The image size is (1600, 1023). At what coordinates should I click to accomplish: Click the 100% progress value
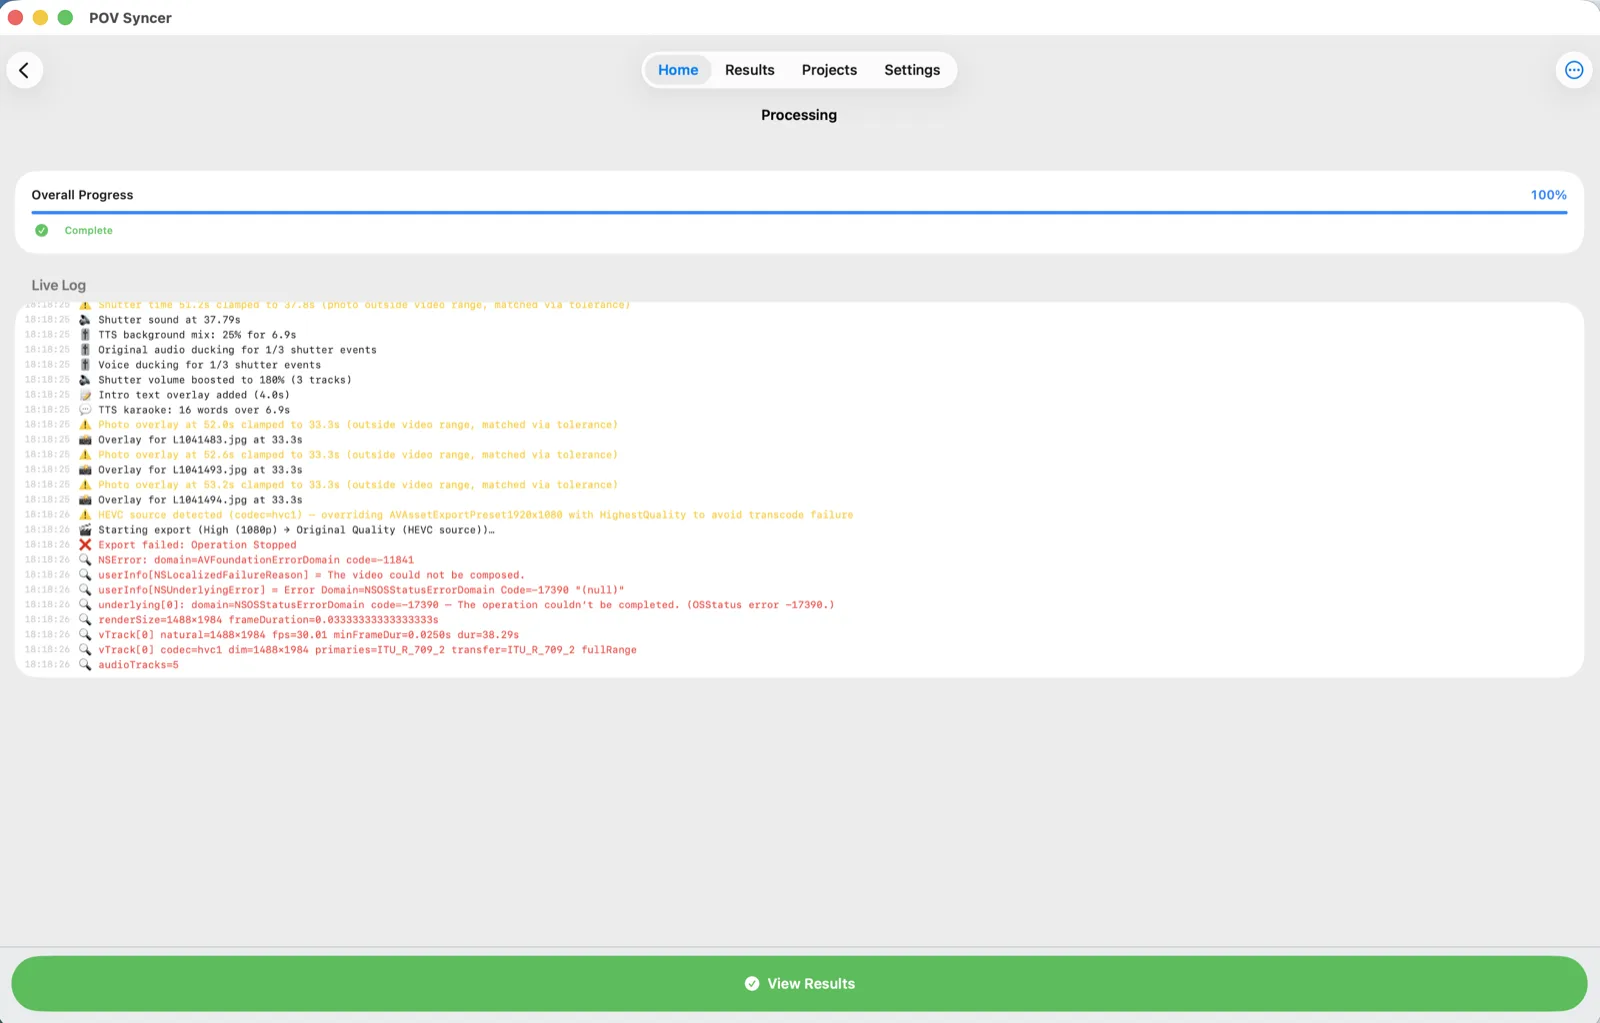coord(1549,195)
